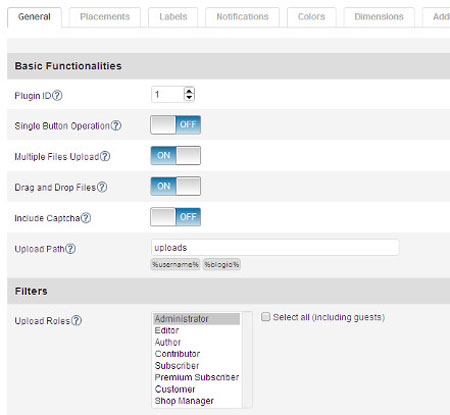This screenshot has height=415, width=450.
Task: Open the Colors tab
Action: [x=311, y=17]
